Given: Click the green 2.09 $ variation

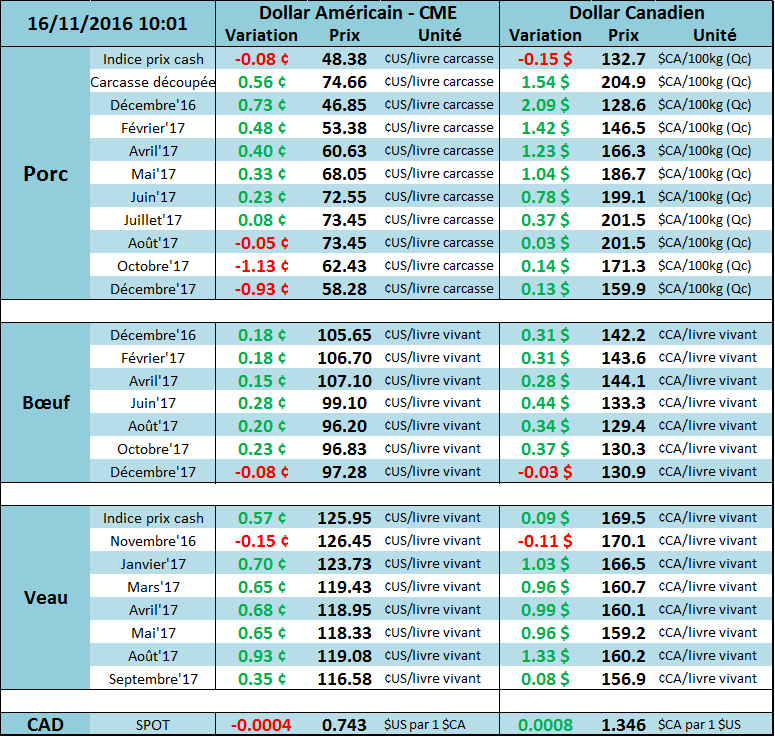Looking at the screenshot, I should [546, 105].
